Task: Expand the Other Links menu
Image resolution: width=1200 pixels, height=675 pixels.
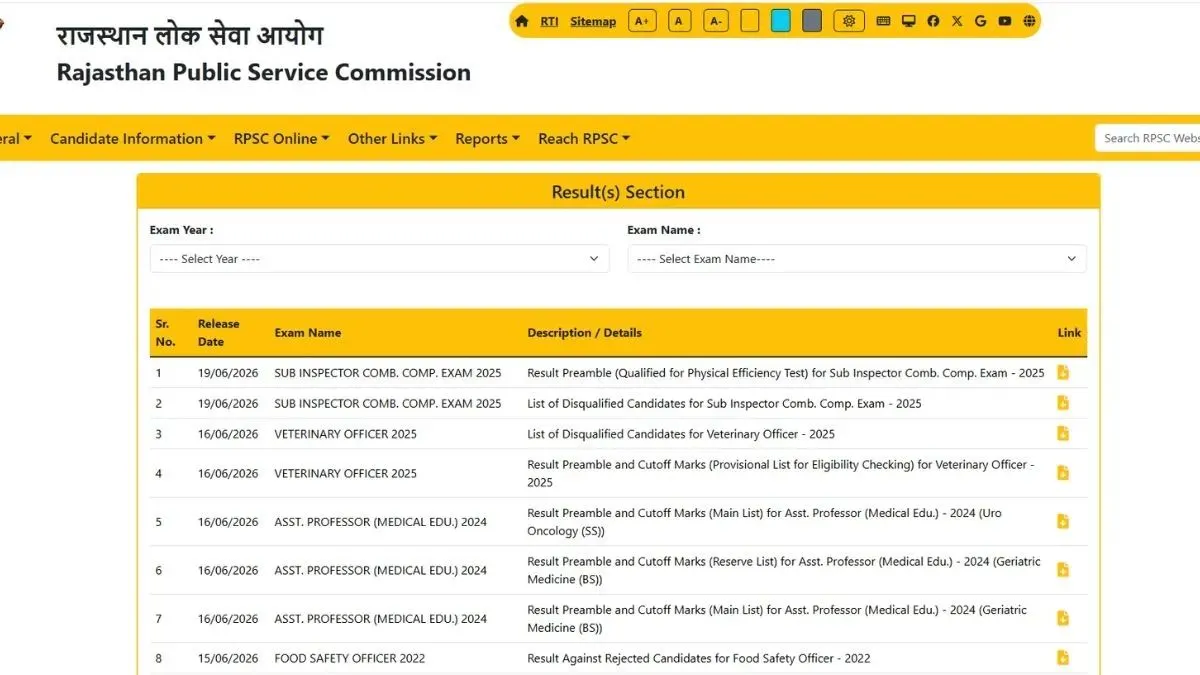Action: click(x=393, y=139)
